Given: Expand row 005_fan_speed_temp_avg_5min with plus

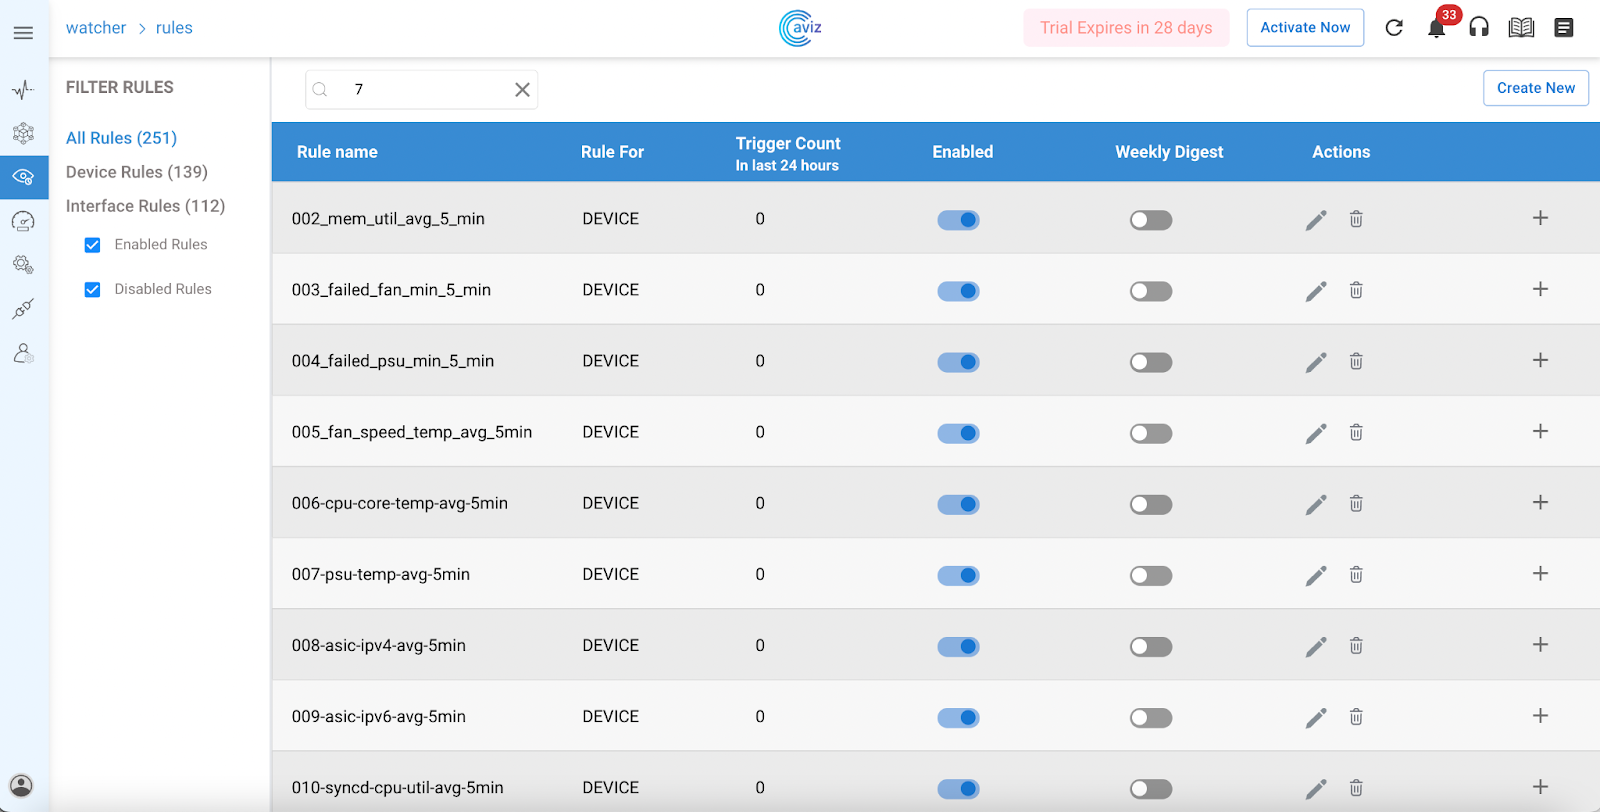Looking at the screenshot, I should point(1540,431).
